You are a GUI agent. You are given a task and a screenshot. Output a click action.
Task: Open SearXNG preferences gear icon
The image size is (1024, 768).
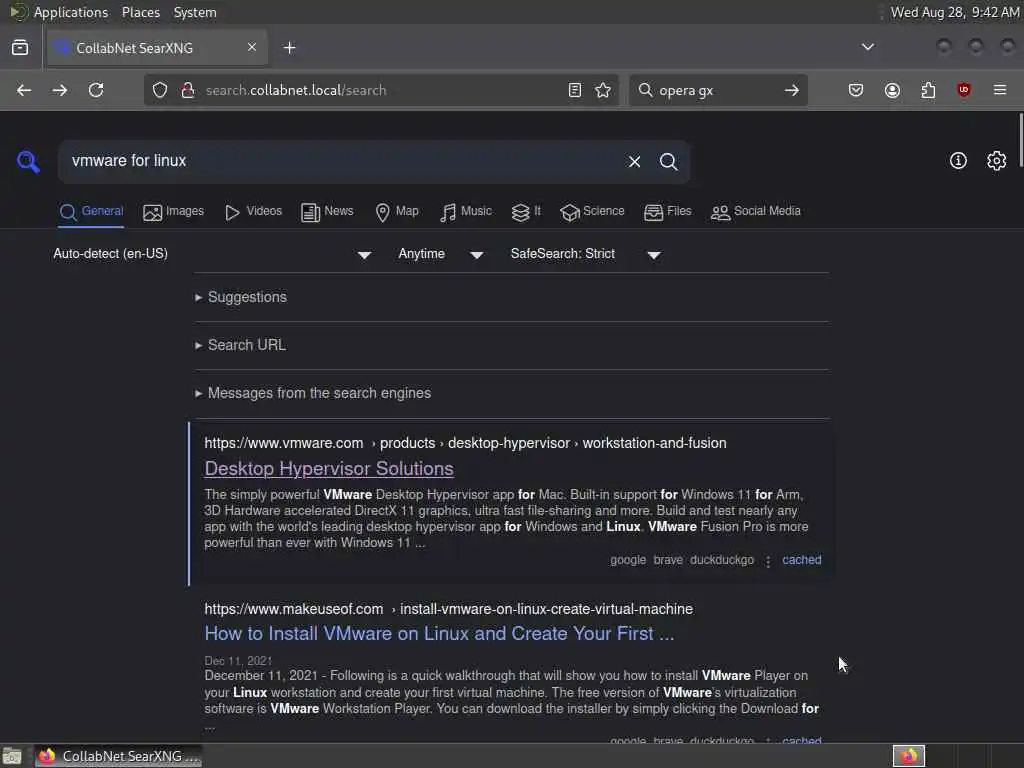point(997,161)
